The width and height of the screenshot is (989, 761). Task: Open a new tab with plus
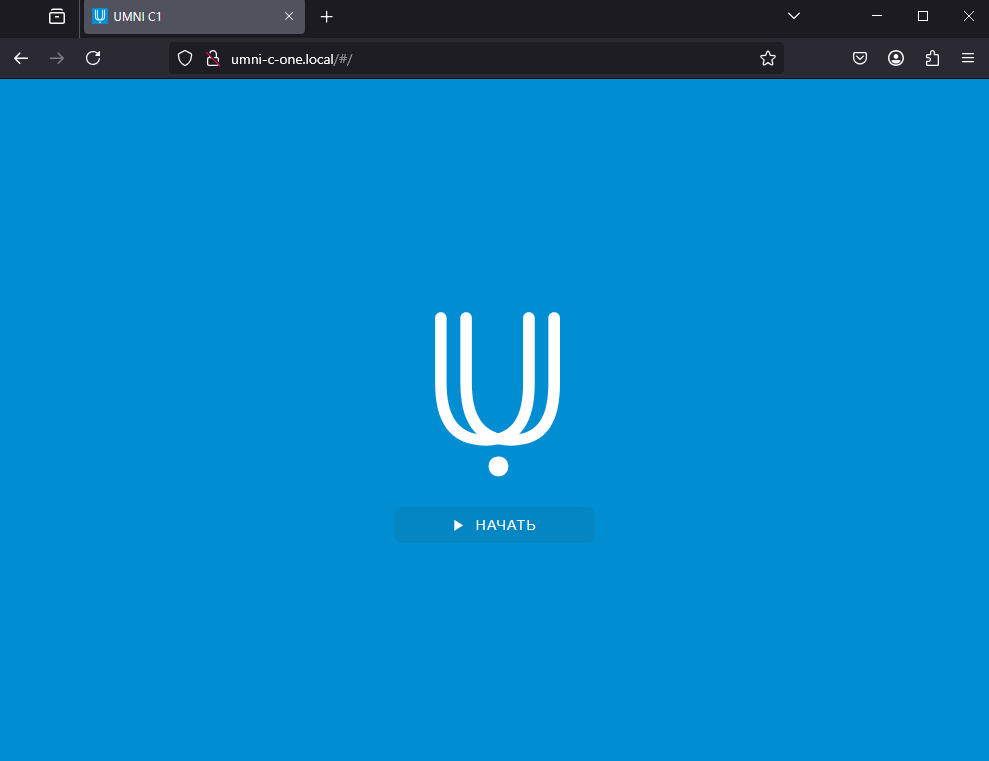click(x=326, y=17)
